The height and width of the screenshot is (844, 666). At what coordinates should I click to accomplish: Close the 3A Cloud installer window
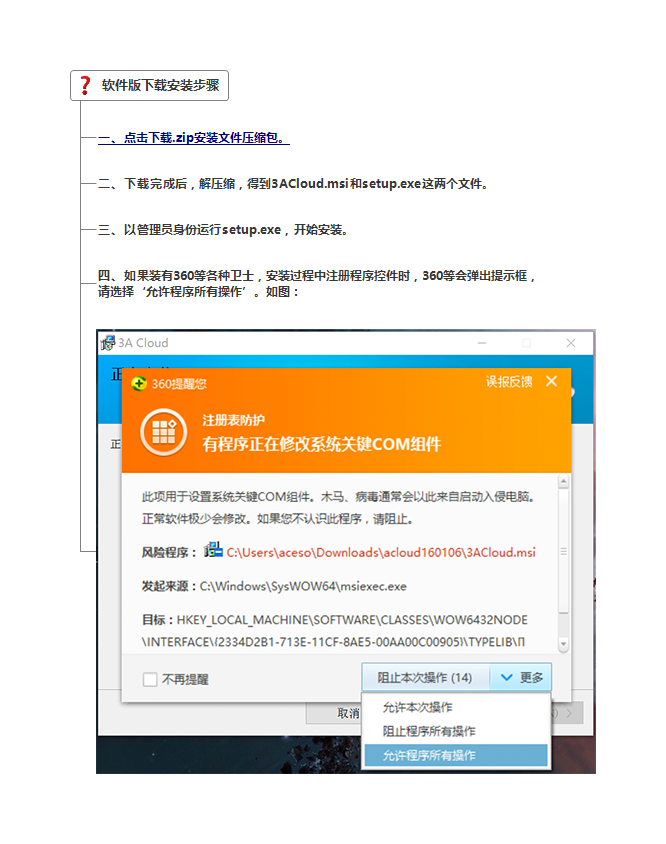pyautogui.click(x=571, y=343)
